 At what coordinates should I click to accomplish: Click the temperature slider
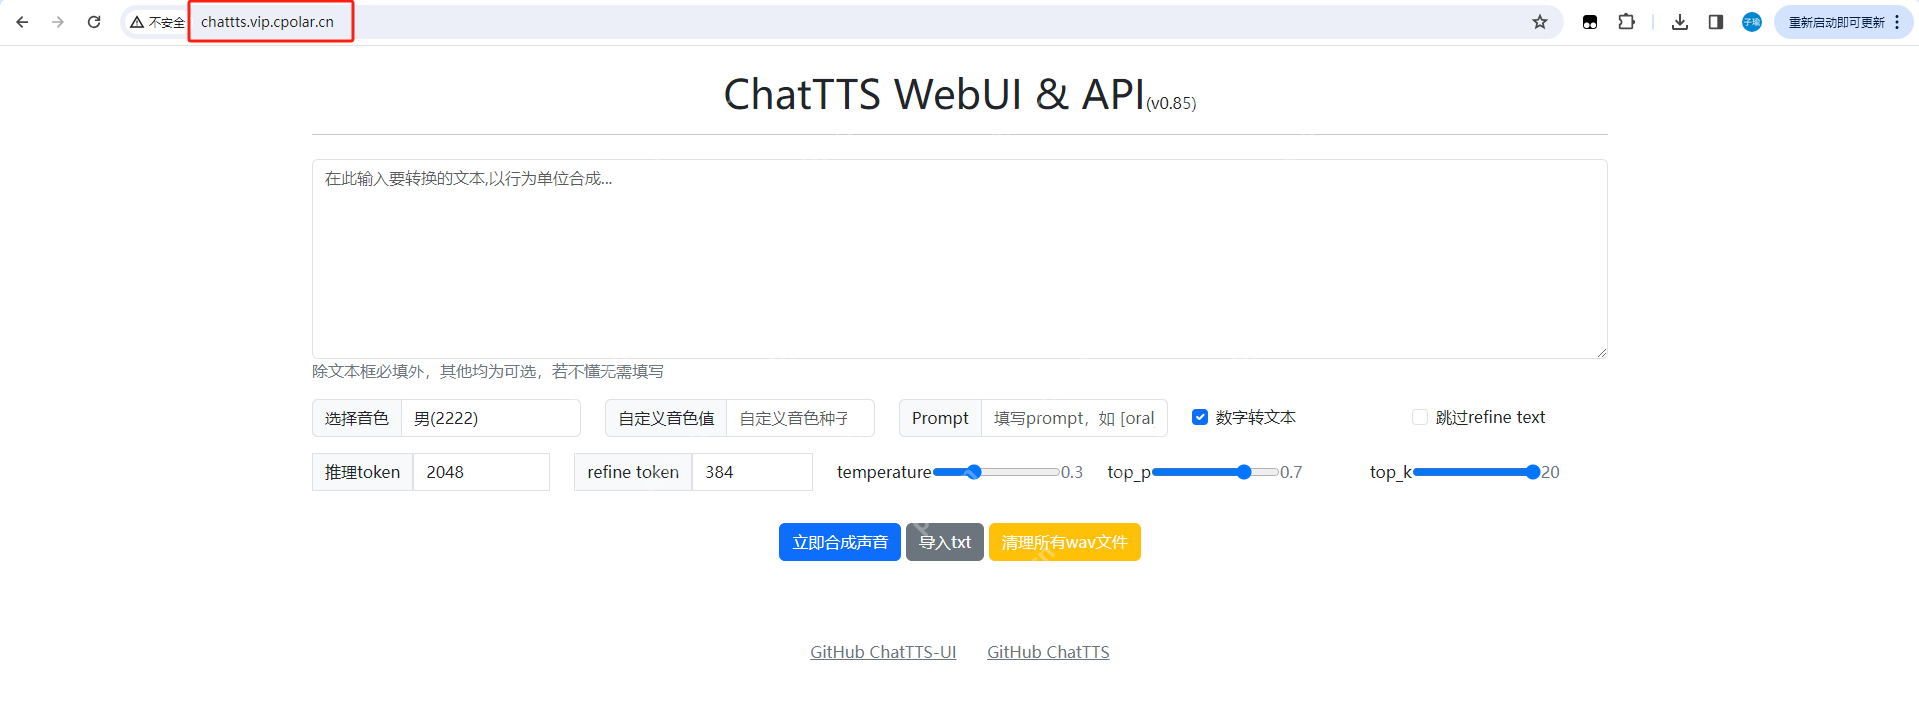pos(996,472)
